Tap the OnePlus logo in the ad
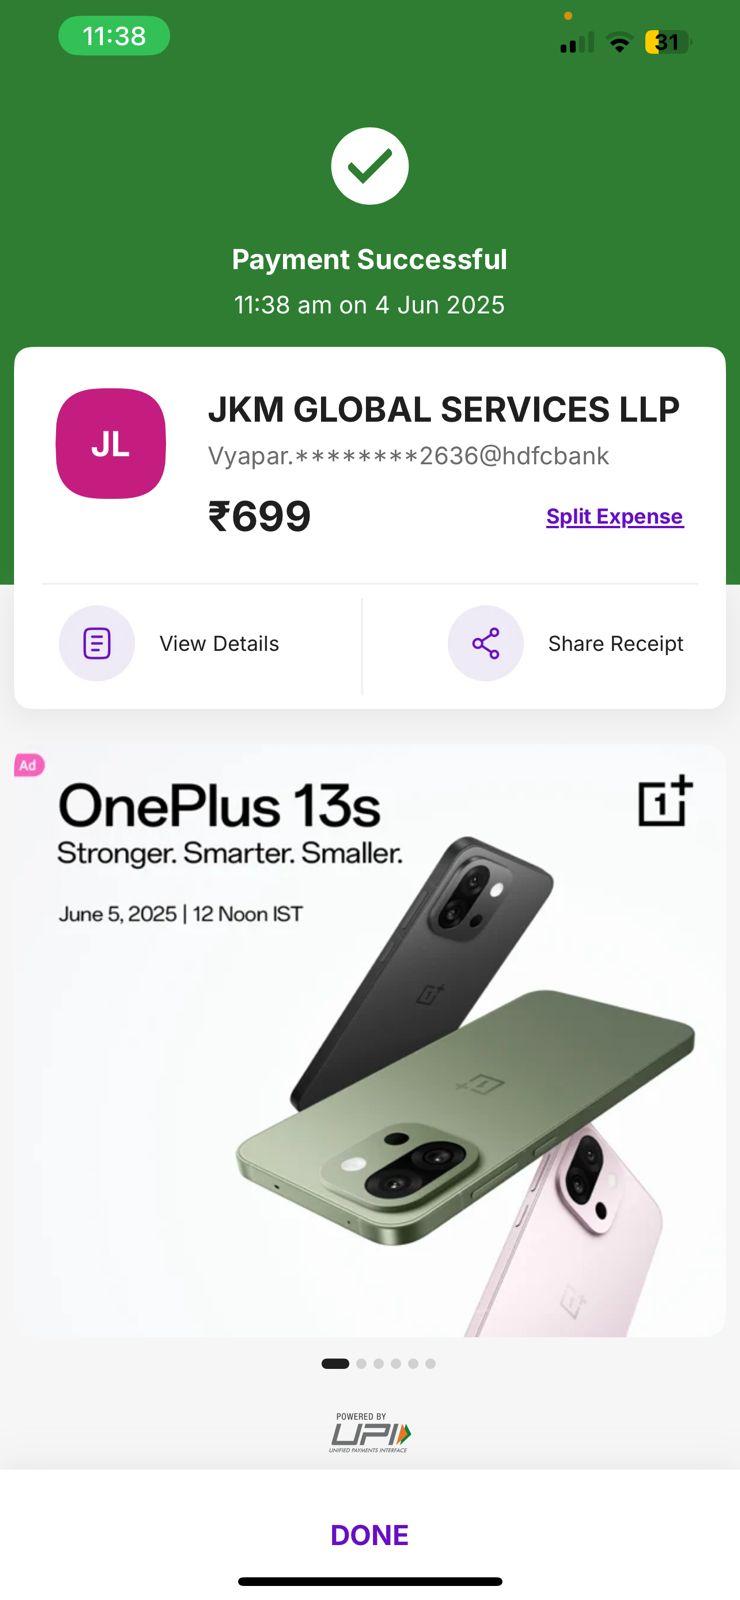Viewport: 740px width, 1600px height. 666,801
